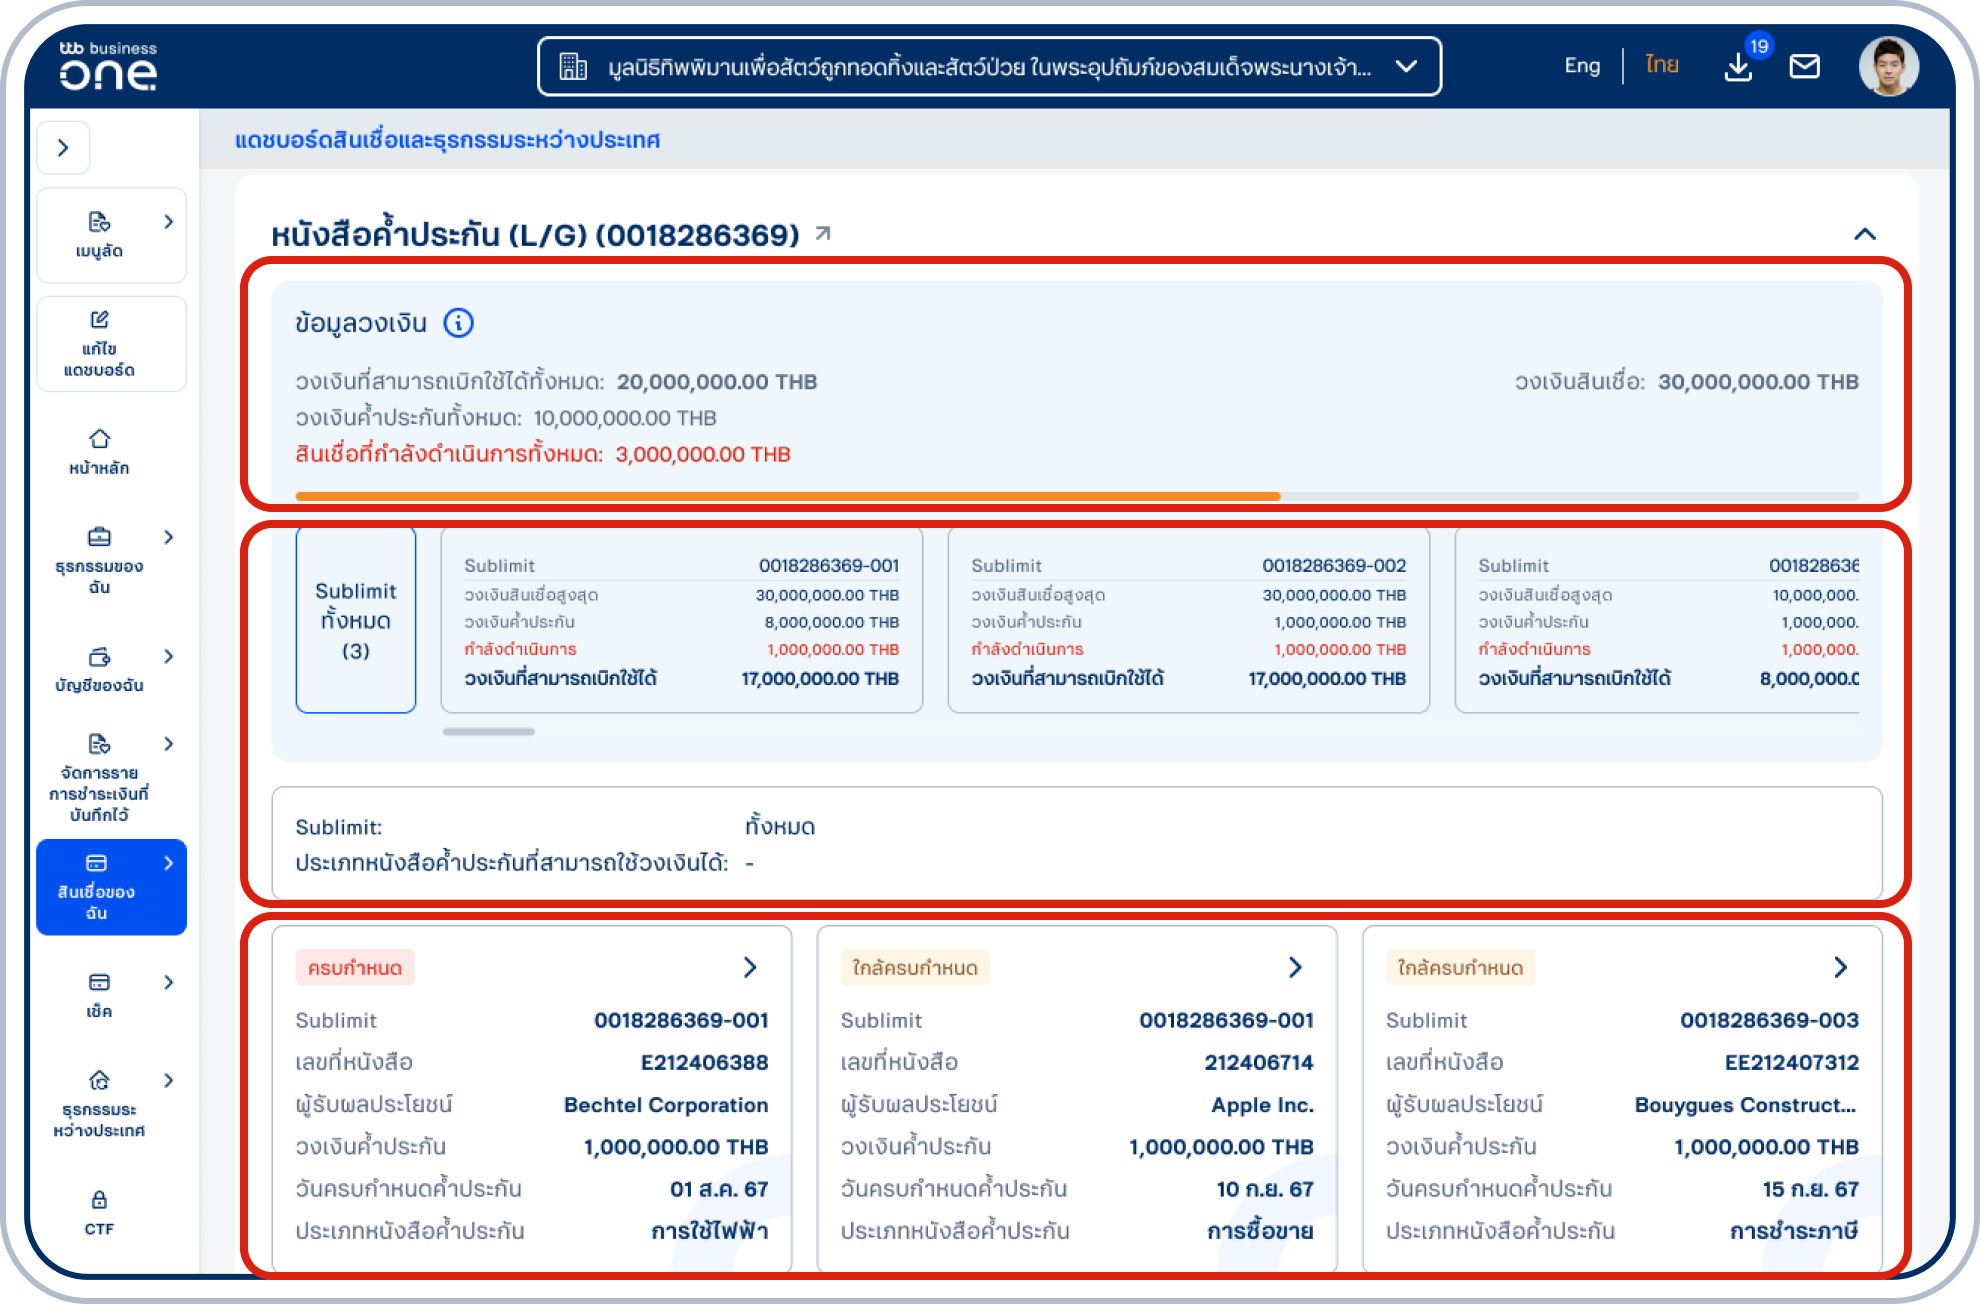Image resolution: width=1980 pixels, height=1304 pixels.
Task: Click the ttb business one logo
Action: [x=108, y=66]
